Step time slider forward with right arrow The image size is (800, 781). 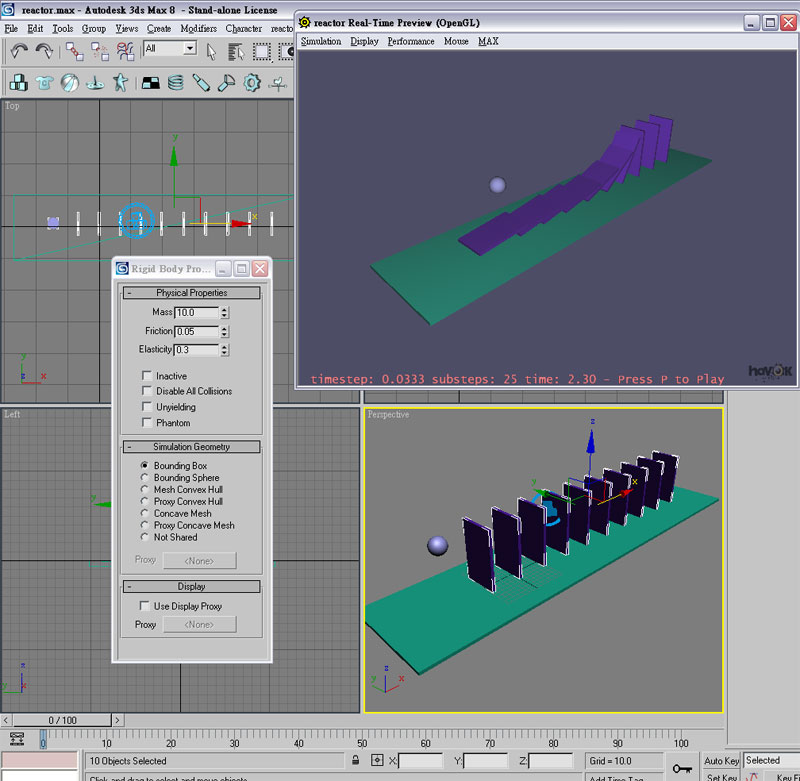[x=117, y=720]
